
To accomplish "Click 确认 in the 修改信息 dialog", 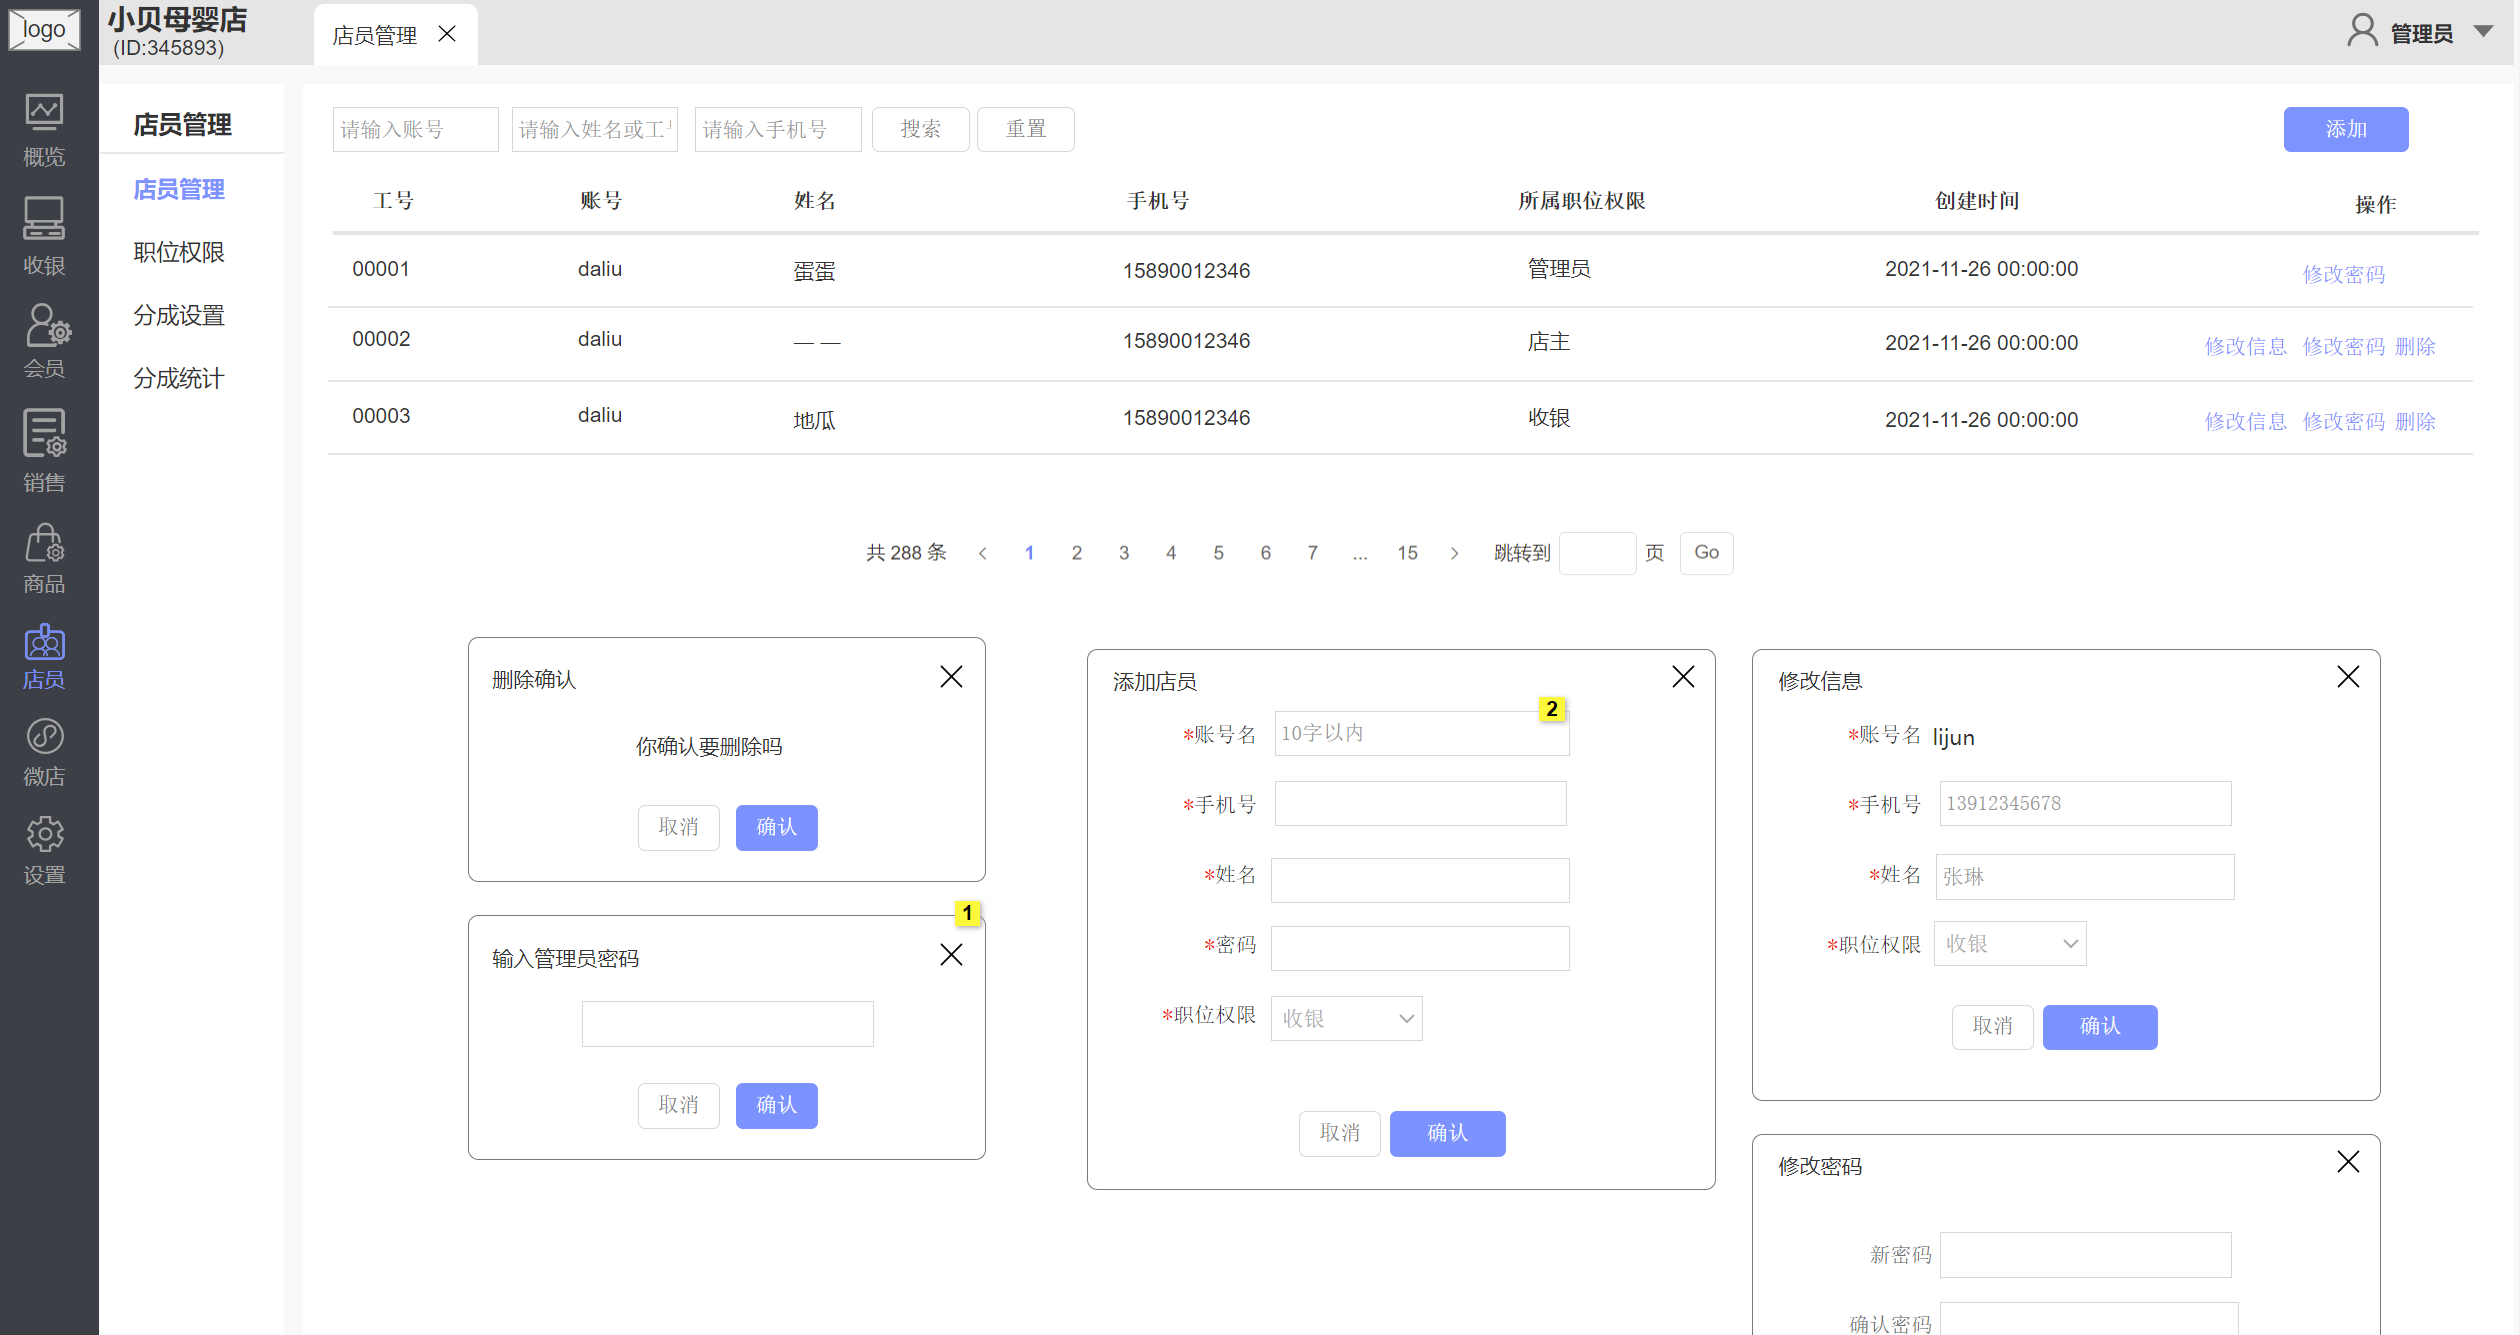I will (2099, 1027).
